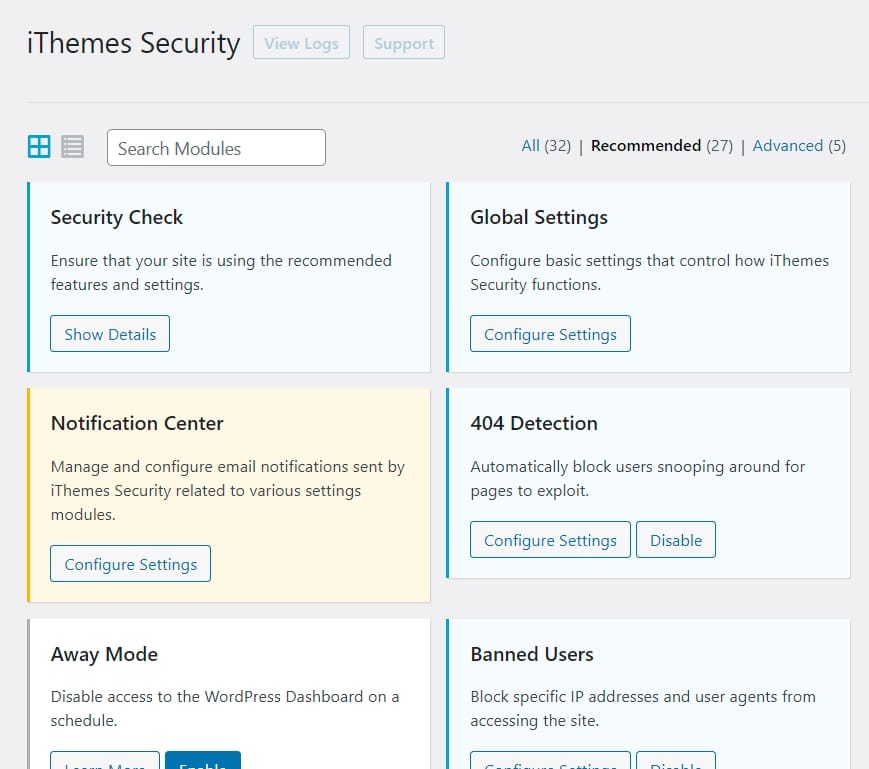
Task: Show Advanced (5) modules
Action: pyautogui.click(x=799, y=146)
